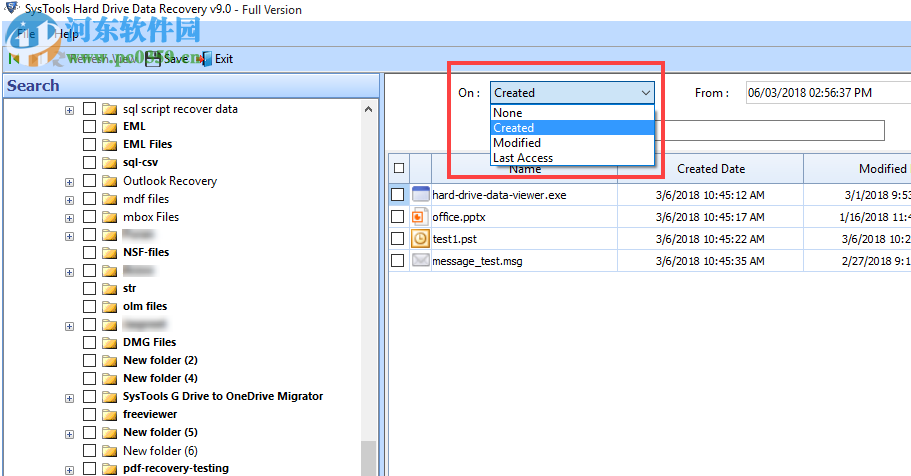Image resolution: width=911 pixels, height=476 pixels.
Task: Choose Modified in the date filter list
Action: point(572,143)
